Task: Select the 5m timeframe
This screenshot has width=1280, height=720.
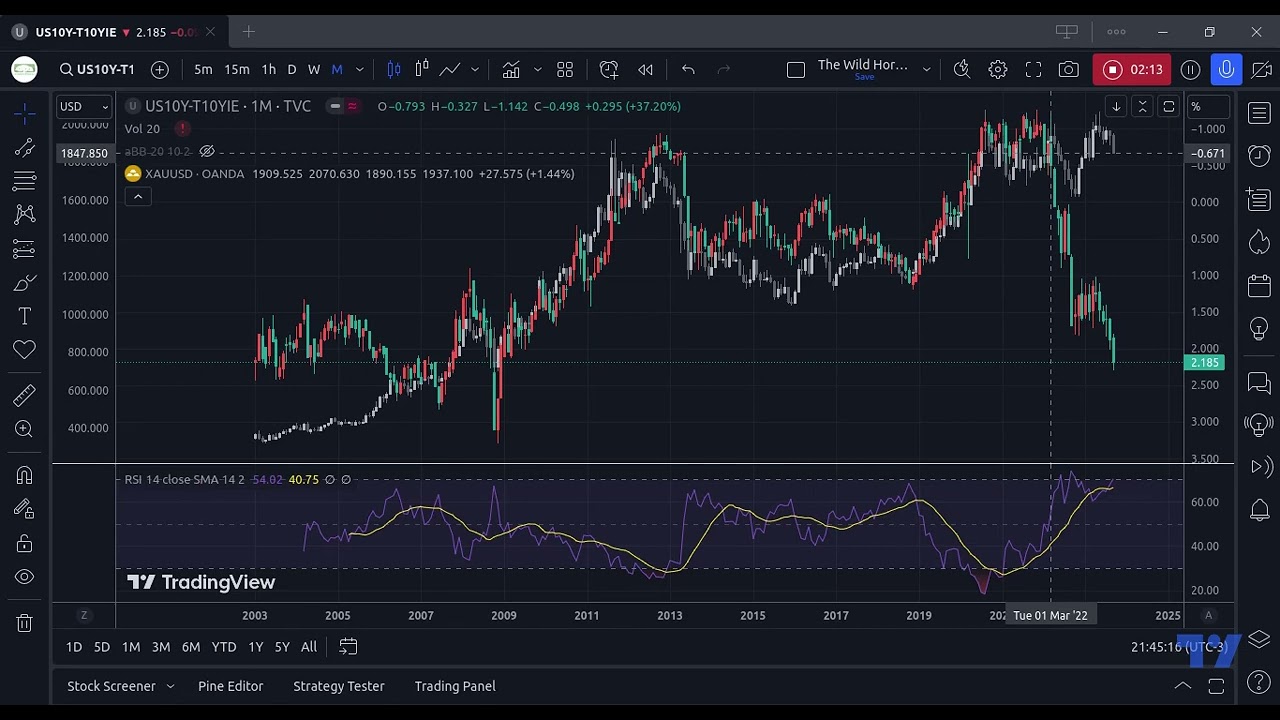Action: 203,69
